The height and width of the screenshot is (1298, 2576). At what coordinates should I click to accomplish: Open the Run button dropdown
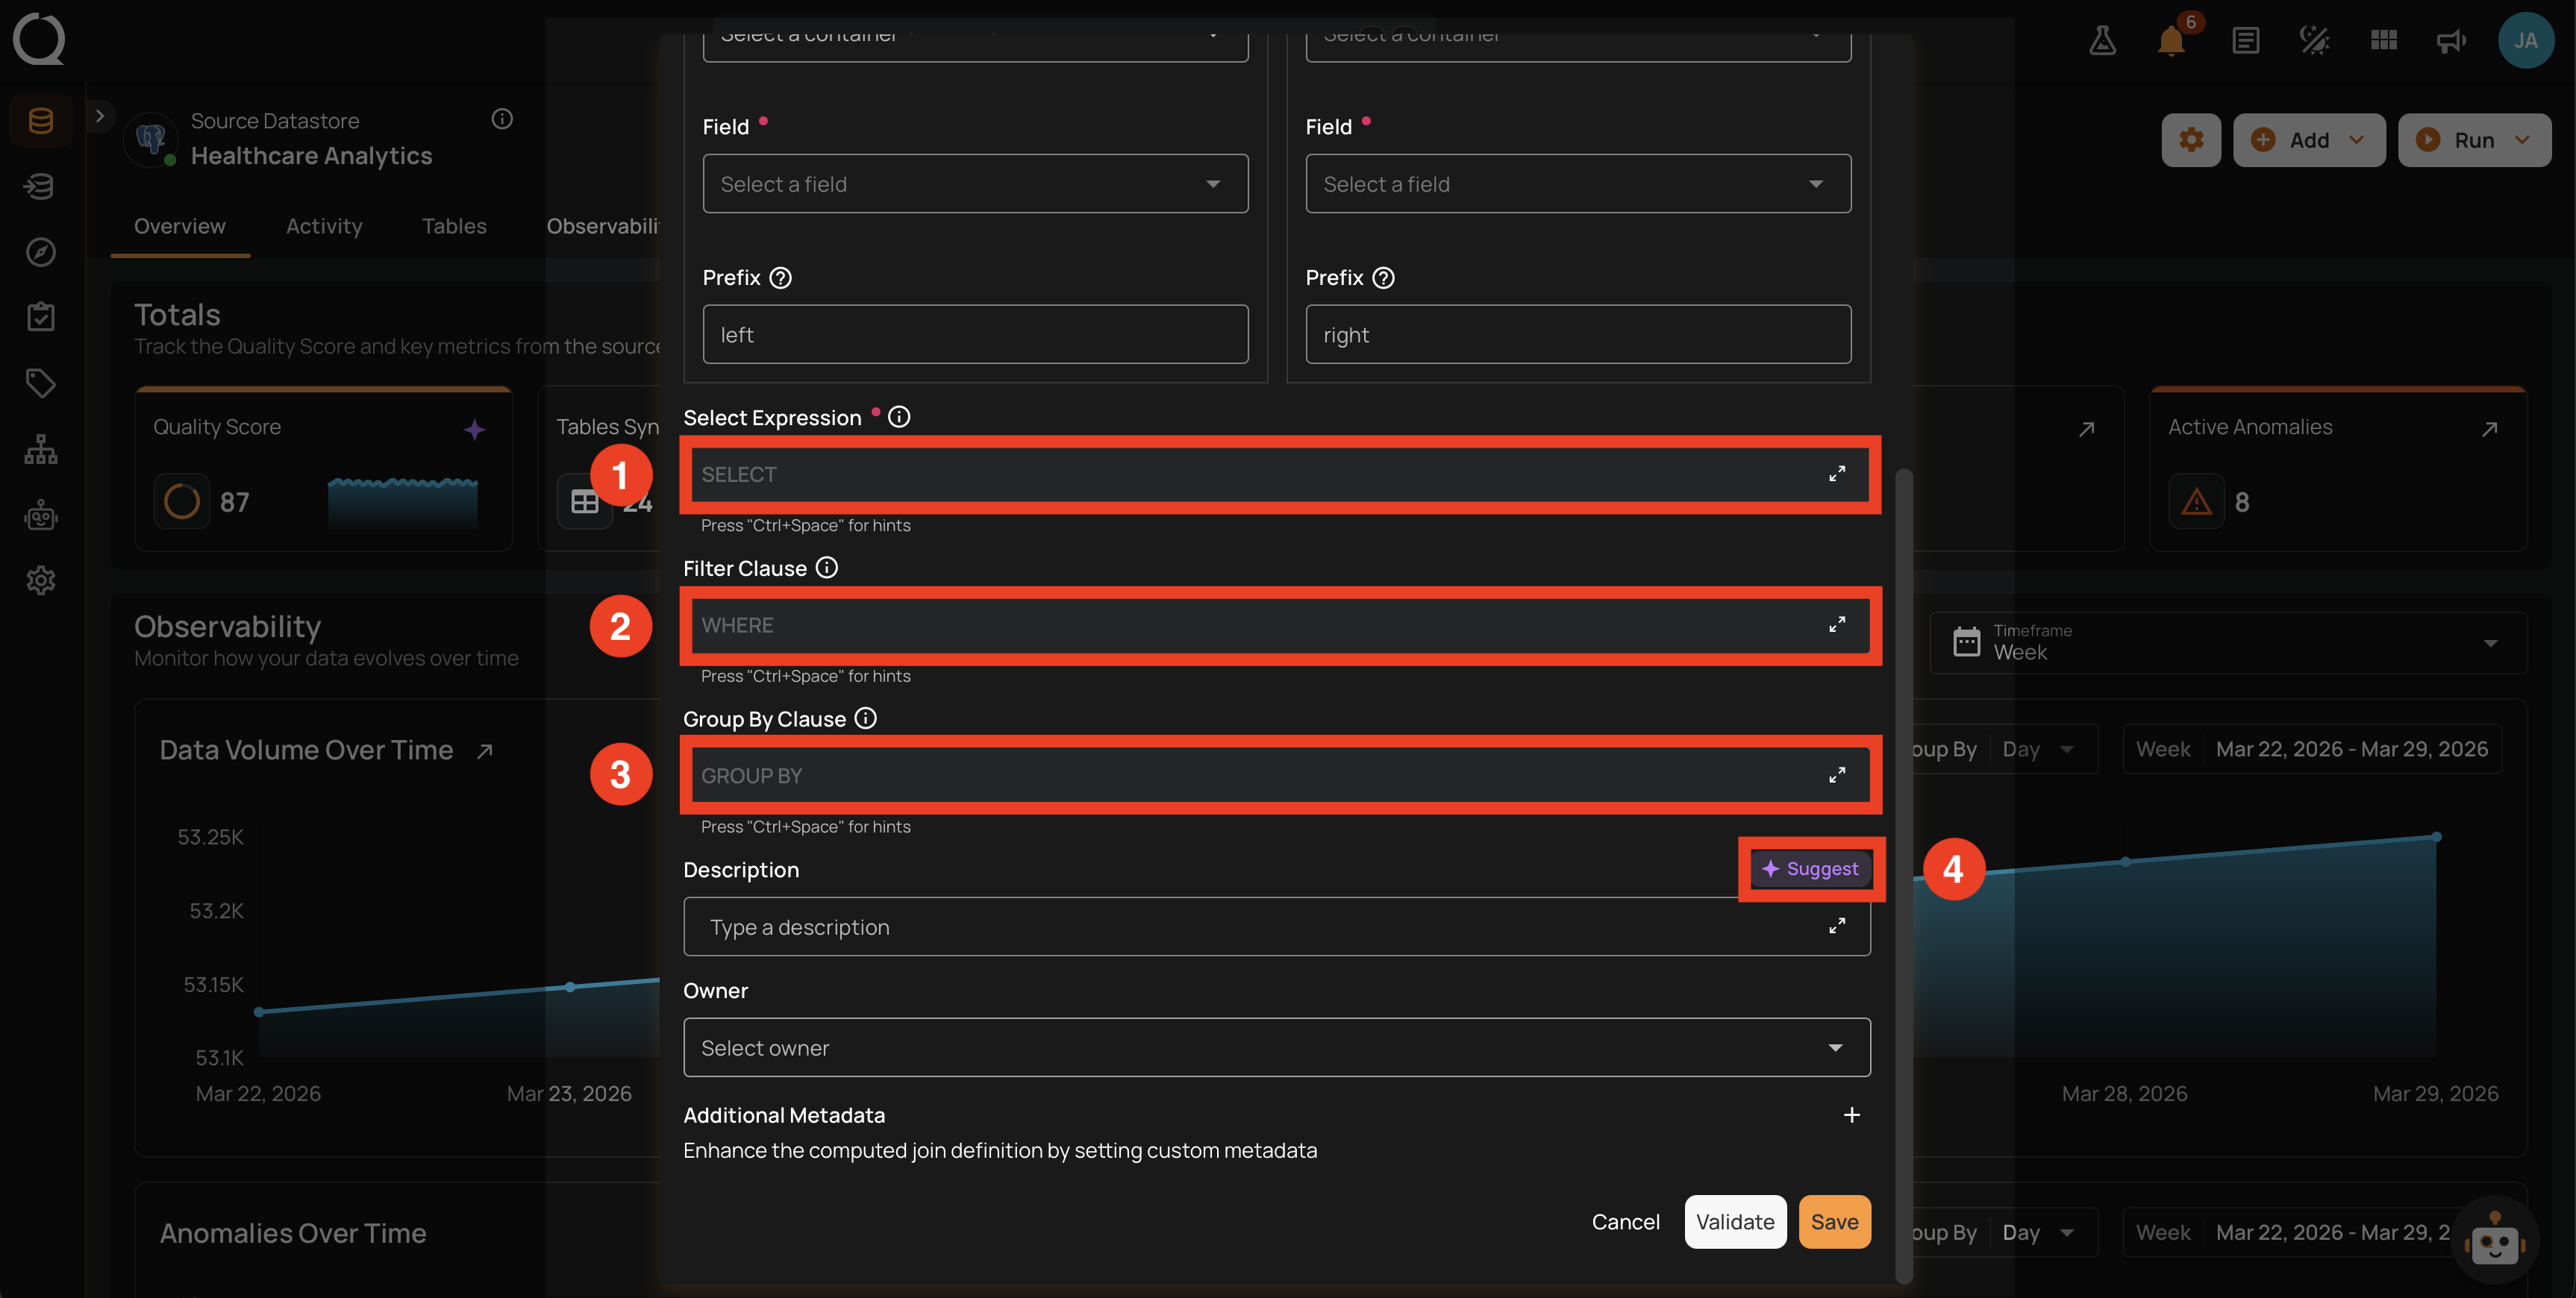(2474, 140)
